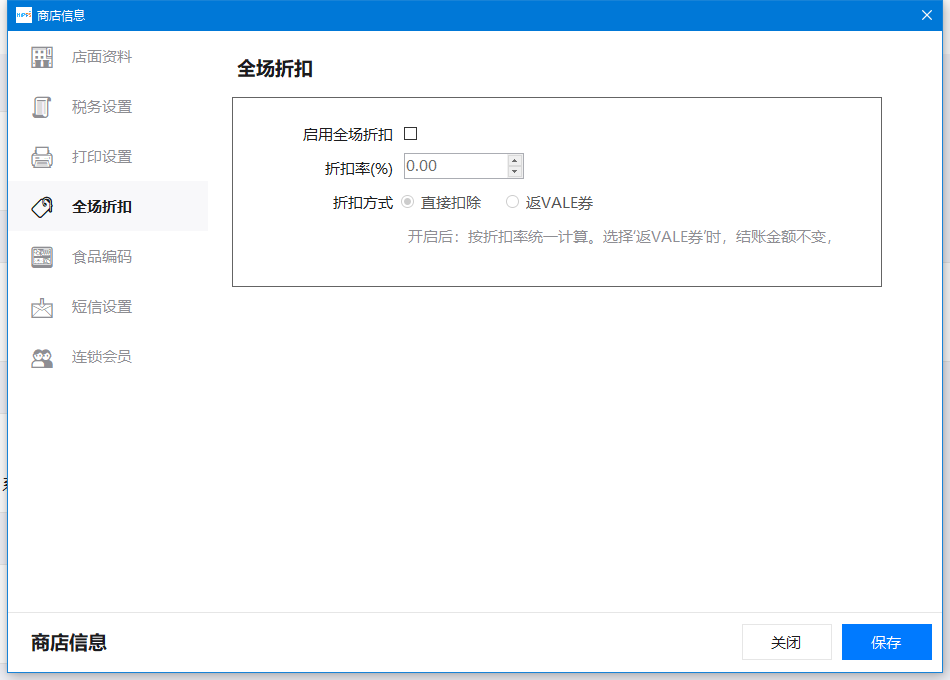Click the 税务设置 scroll icon

coord(42,107)
